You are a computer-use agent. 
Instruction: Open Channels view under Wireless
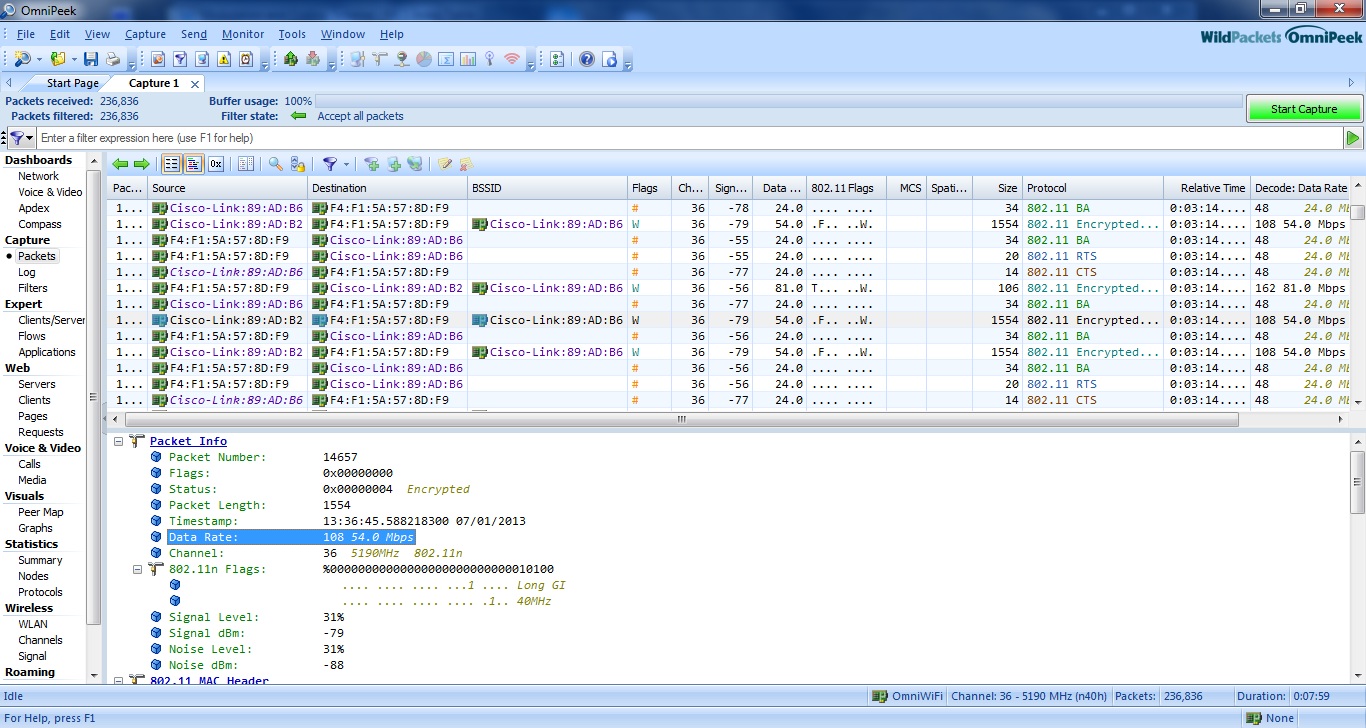tap(40, 640)
